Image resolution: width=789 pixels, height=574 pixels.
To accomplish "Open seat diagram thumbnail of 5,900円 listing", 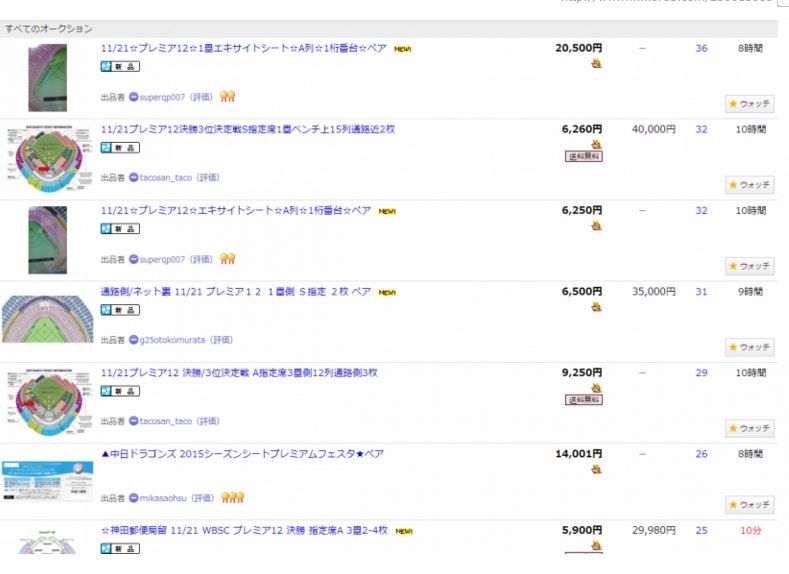I will click(47, 541).
